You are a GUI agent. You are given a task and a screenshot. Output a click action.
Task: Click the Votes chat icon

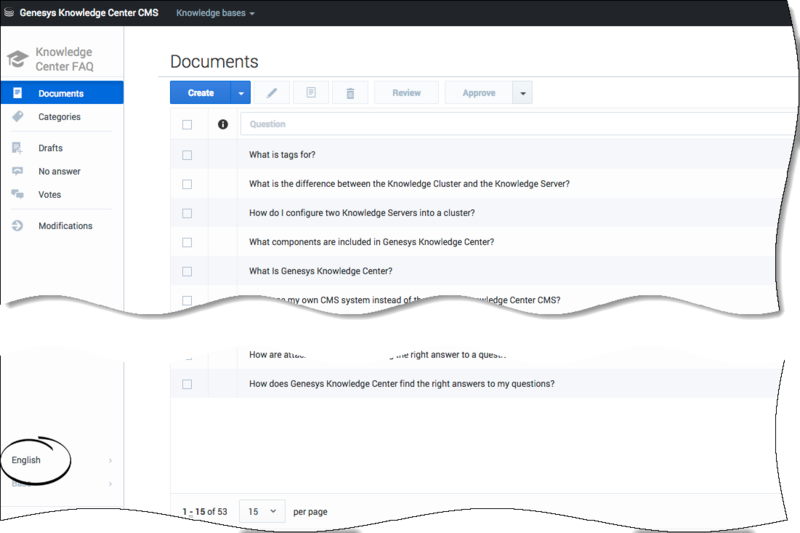pyautogui.click(x=17, y=194)
